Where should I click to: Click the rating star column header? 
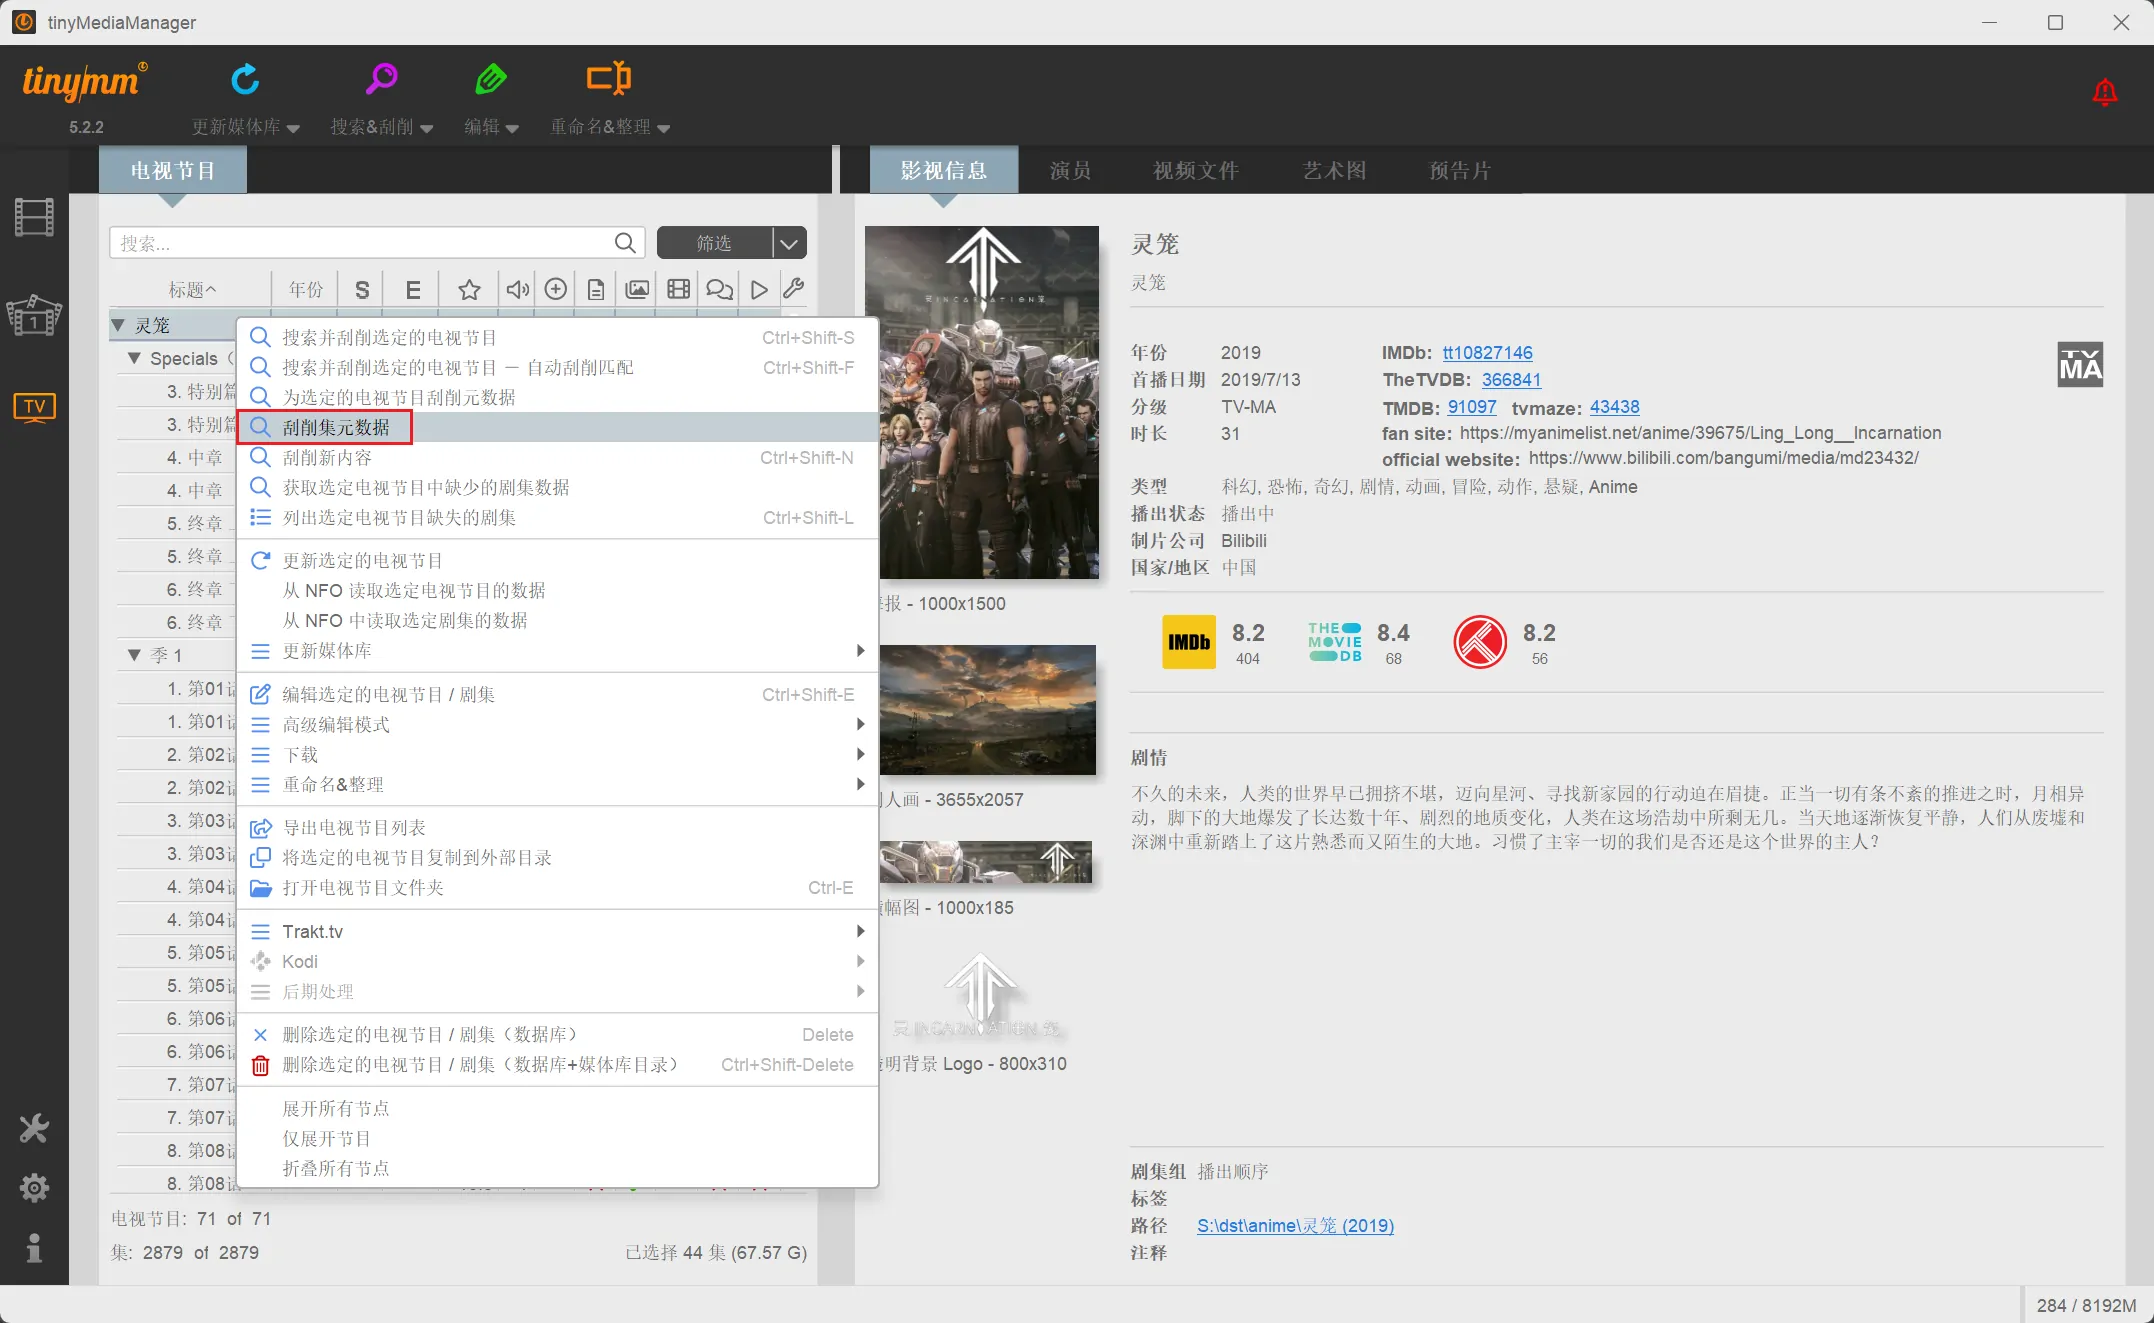click(x=469, y=290)
